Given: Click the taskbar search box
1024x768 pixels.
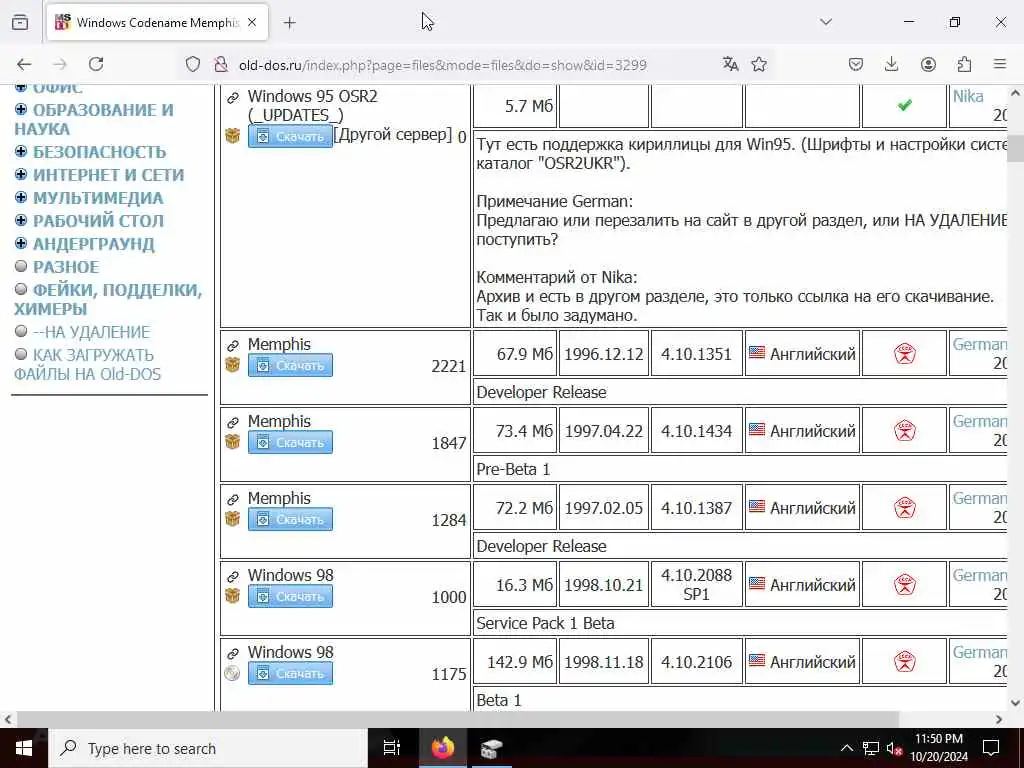Looking at the screenshot, I should pos(208,748).
